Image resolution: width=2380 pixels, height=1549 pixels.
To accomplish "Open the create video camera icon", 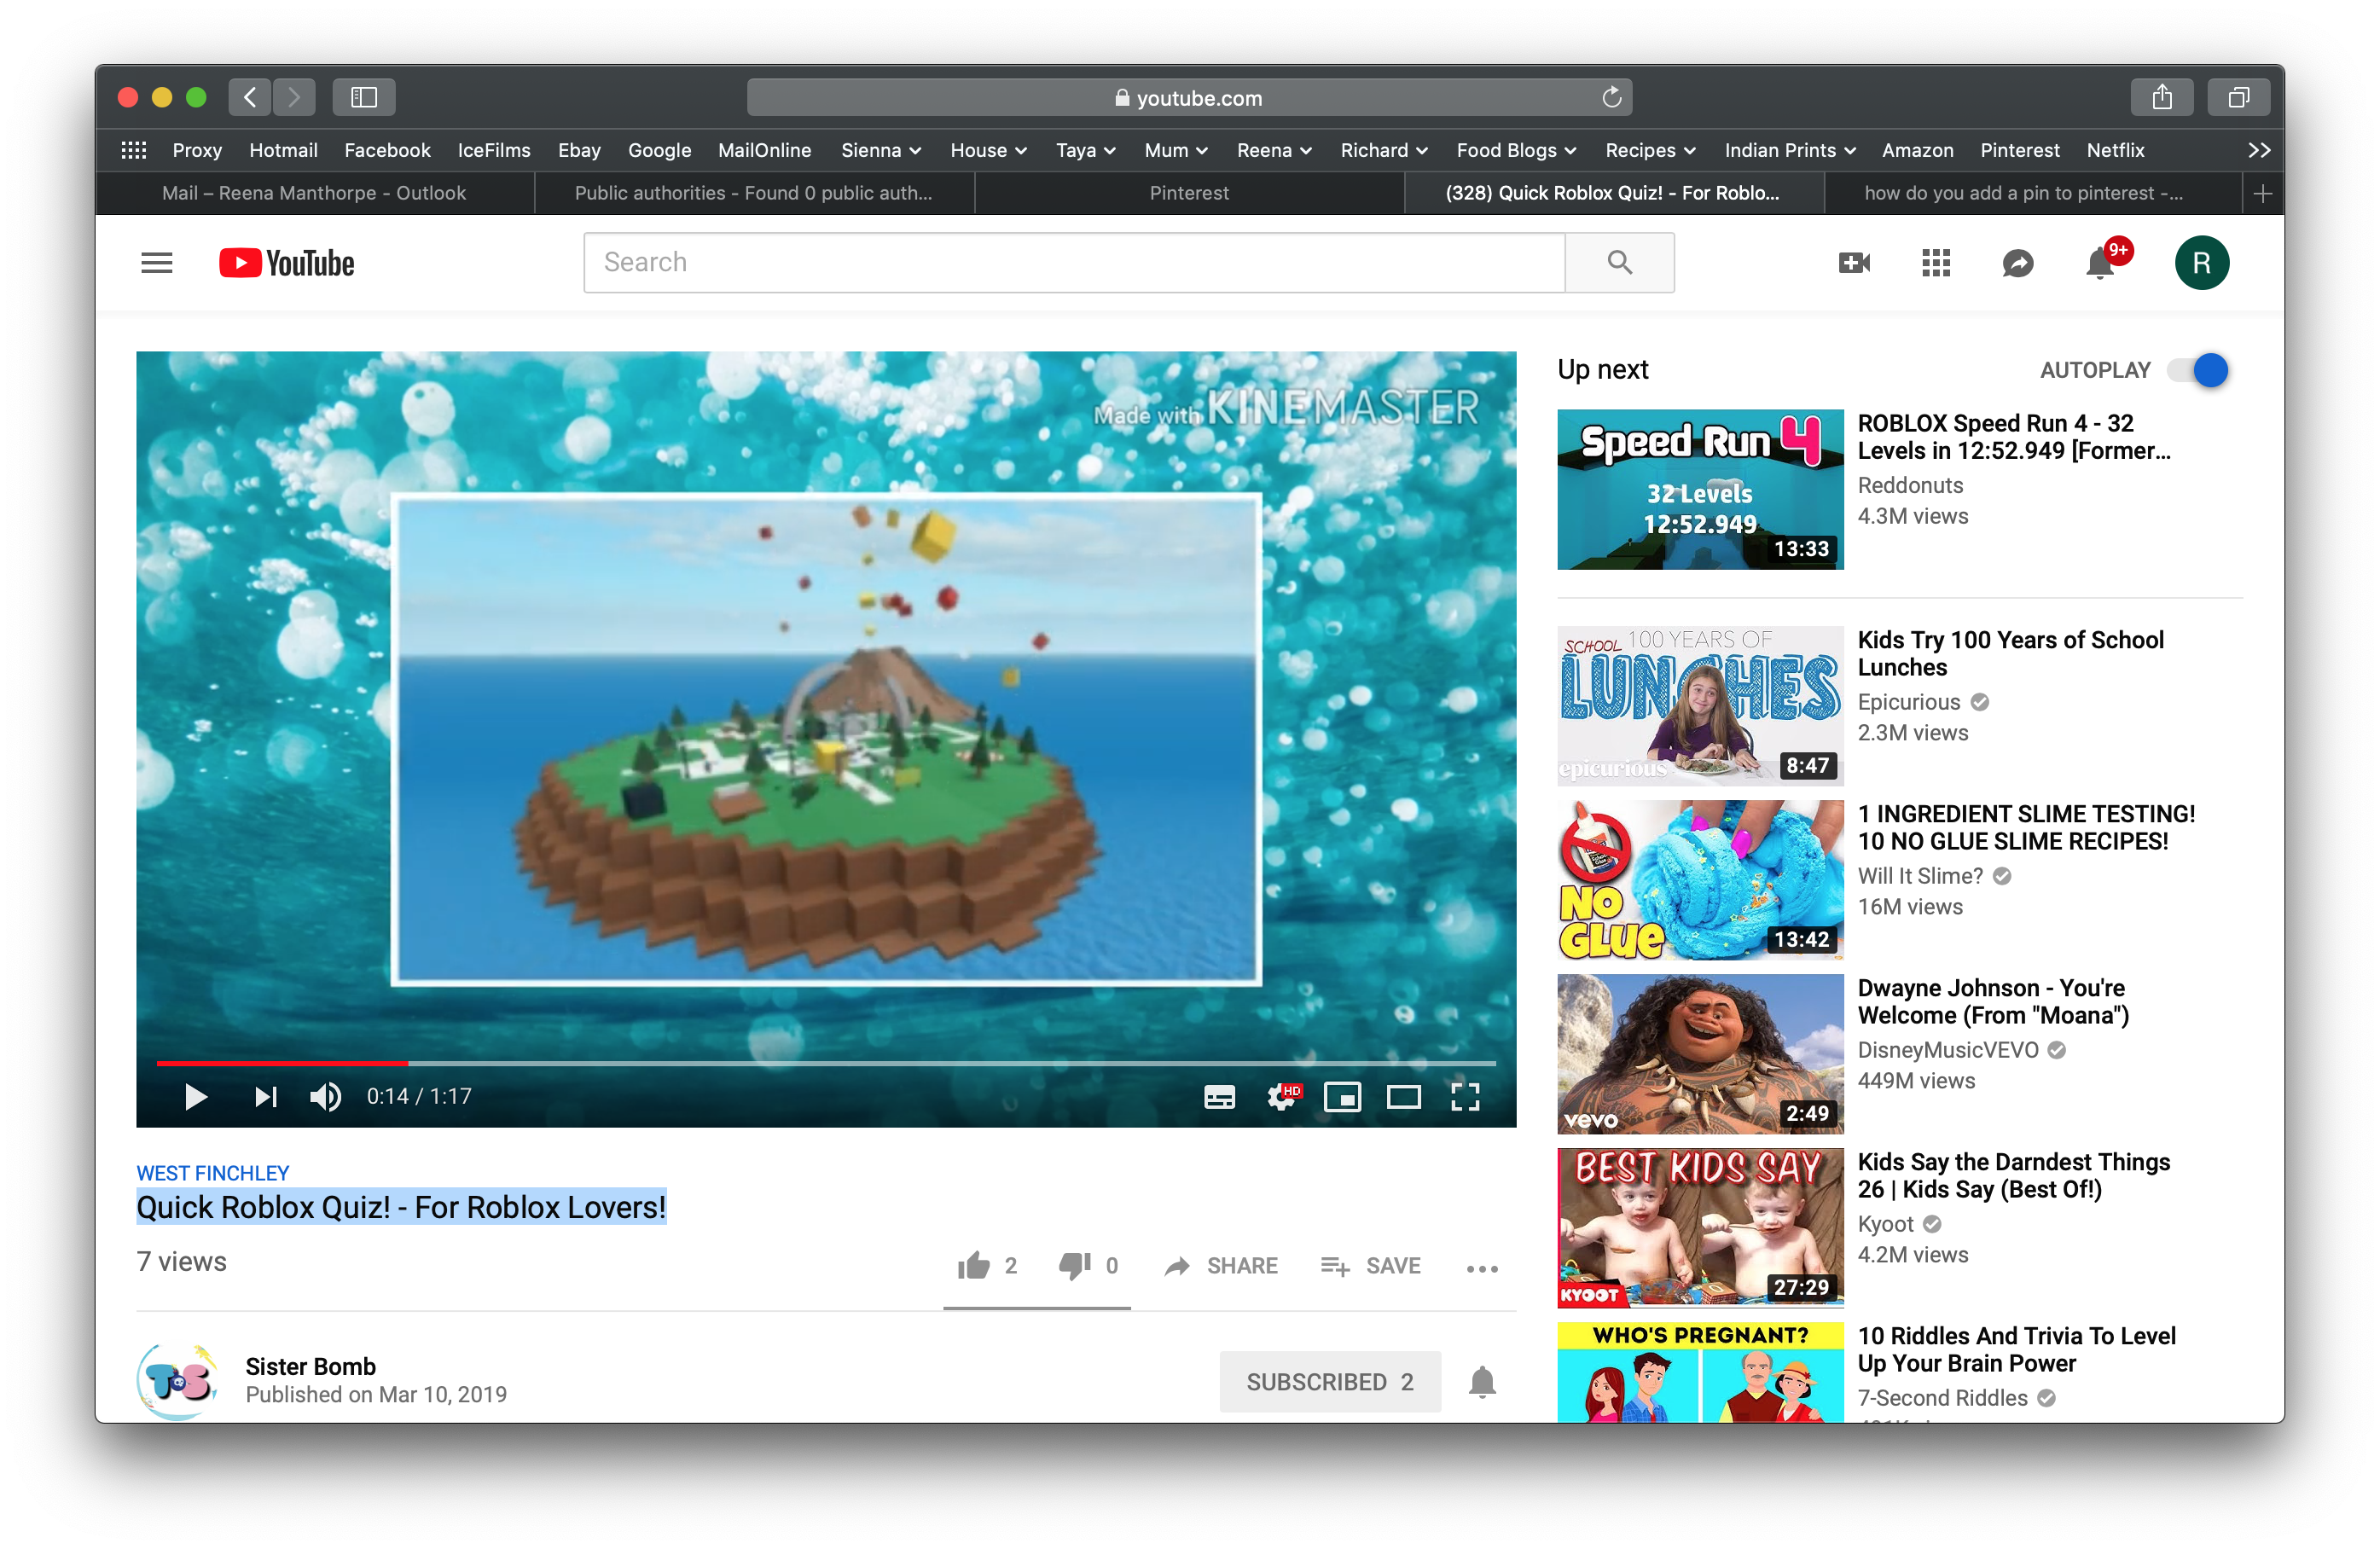I will point(1854,263).
